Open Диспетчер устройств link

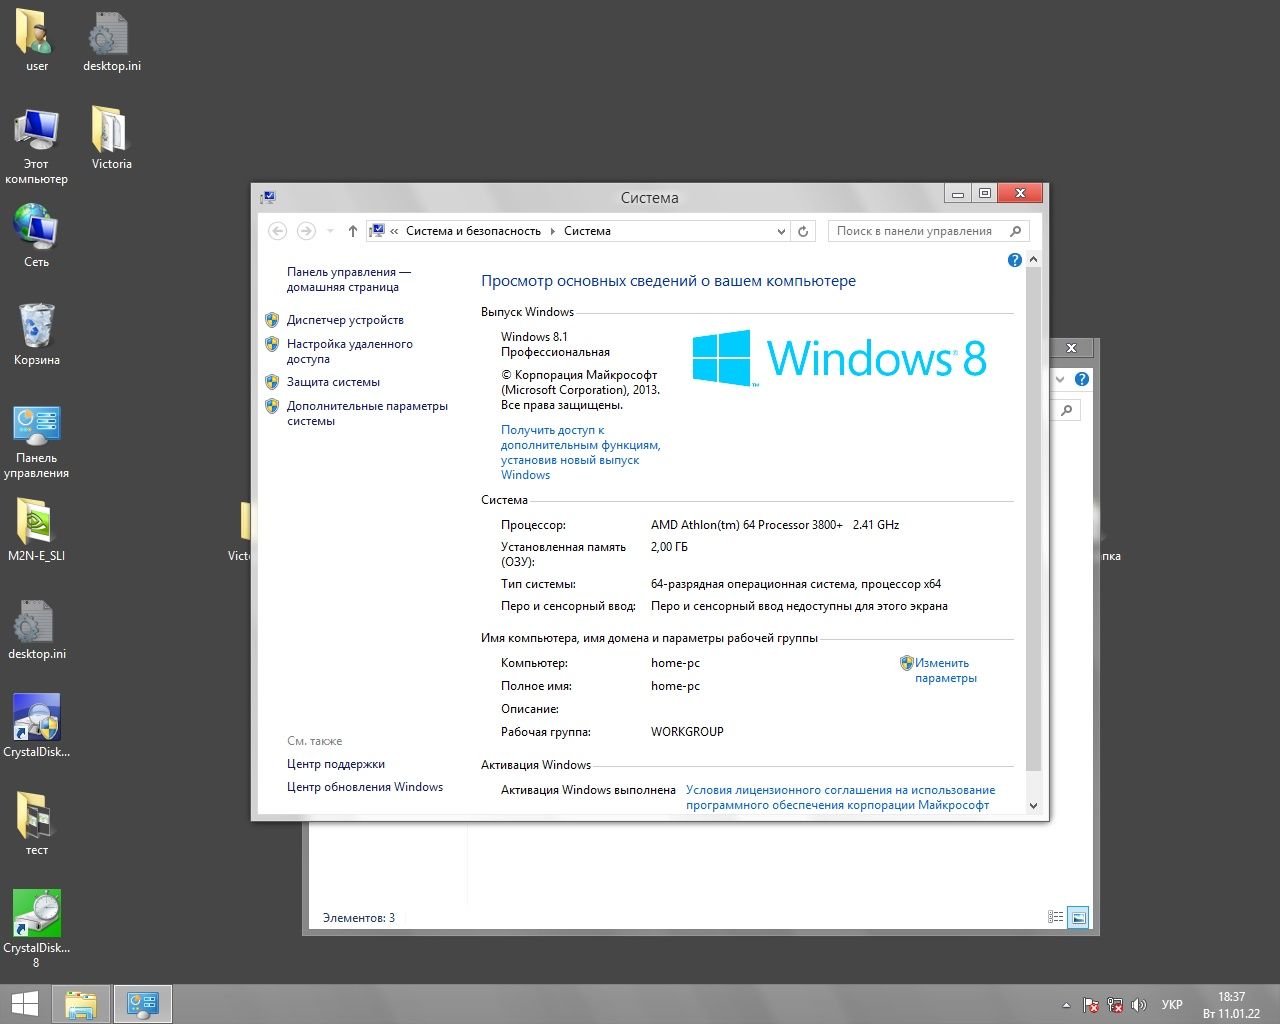point(345,320)
